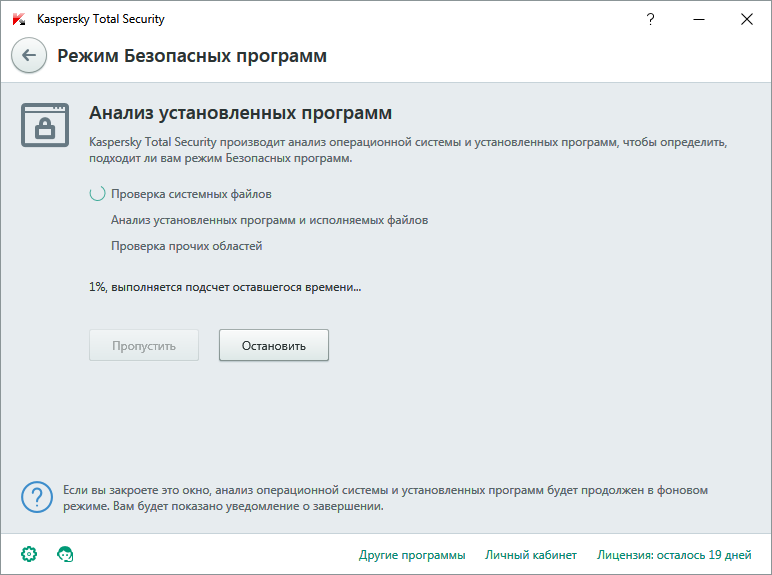Click the 'Проверка системных файлов' step text
The height and width of the screenshot is (575, 772).
pos(191,194)
